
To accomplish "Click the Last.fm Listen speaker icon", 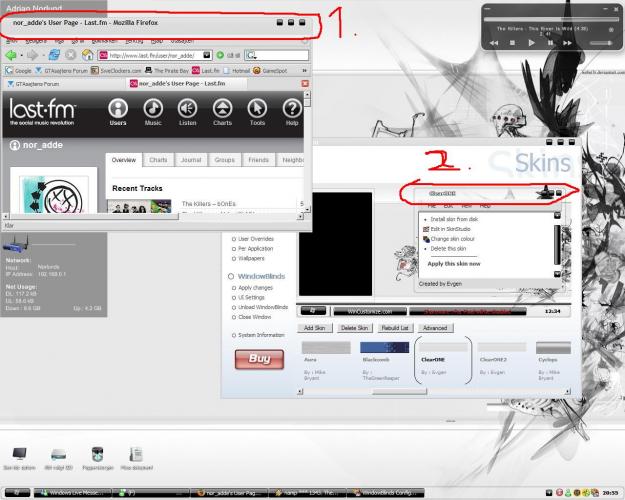I will coord(188,109).
